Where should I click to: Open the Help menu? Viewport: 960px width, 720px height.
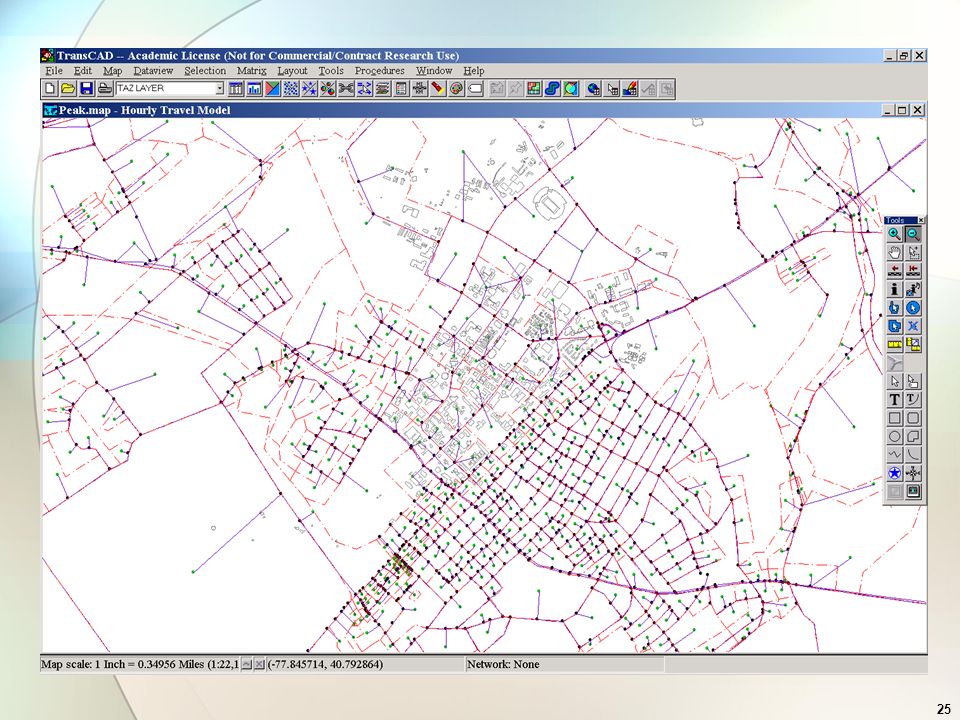pos(473,71)
